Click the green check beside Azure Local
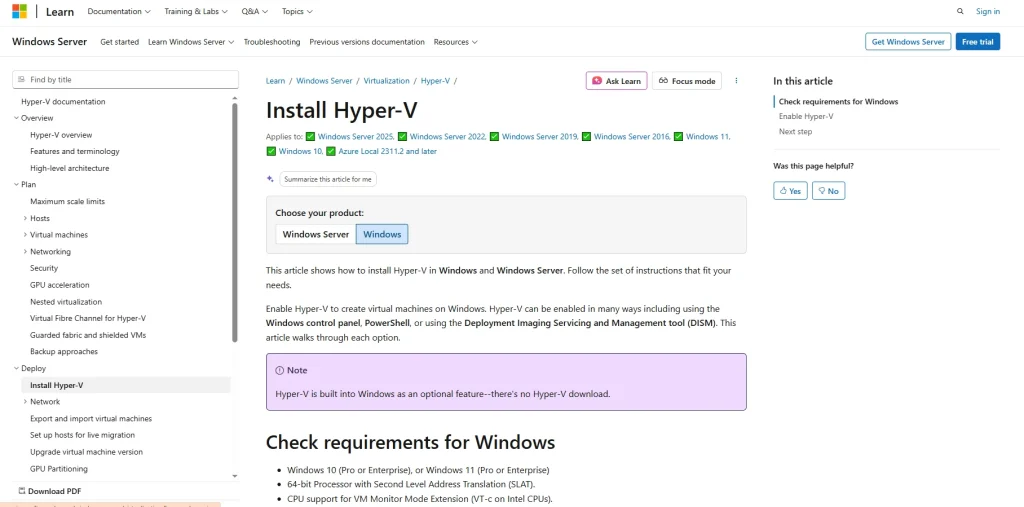Image resolution: width=1024 pixels, height=507 pixels. point(331,151)
